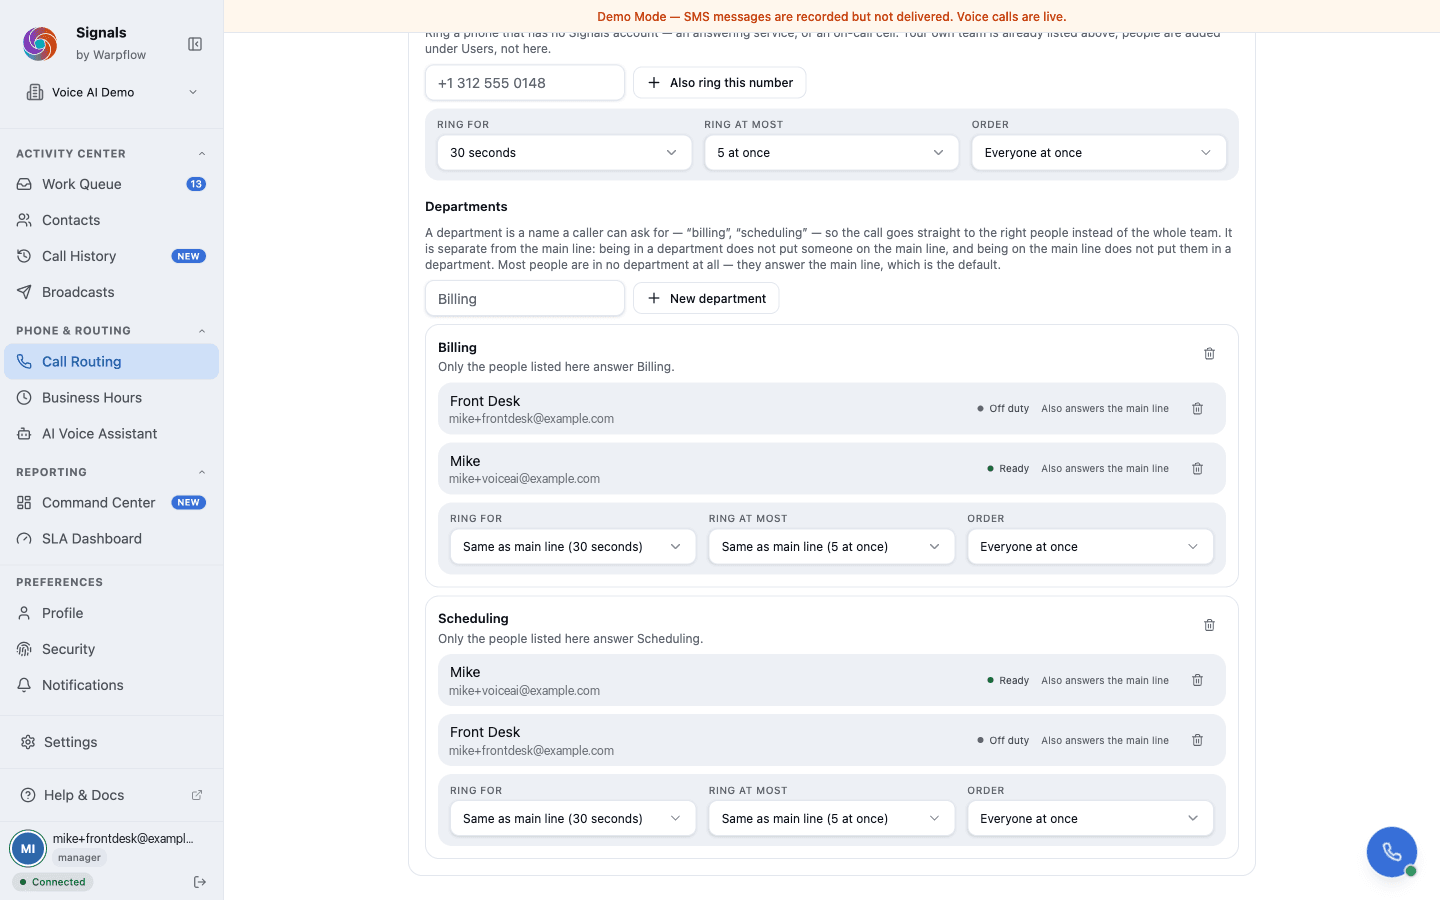The image size is (1440, 900).
Task: Click New department button
Action: click(x=706, y=298)
